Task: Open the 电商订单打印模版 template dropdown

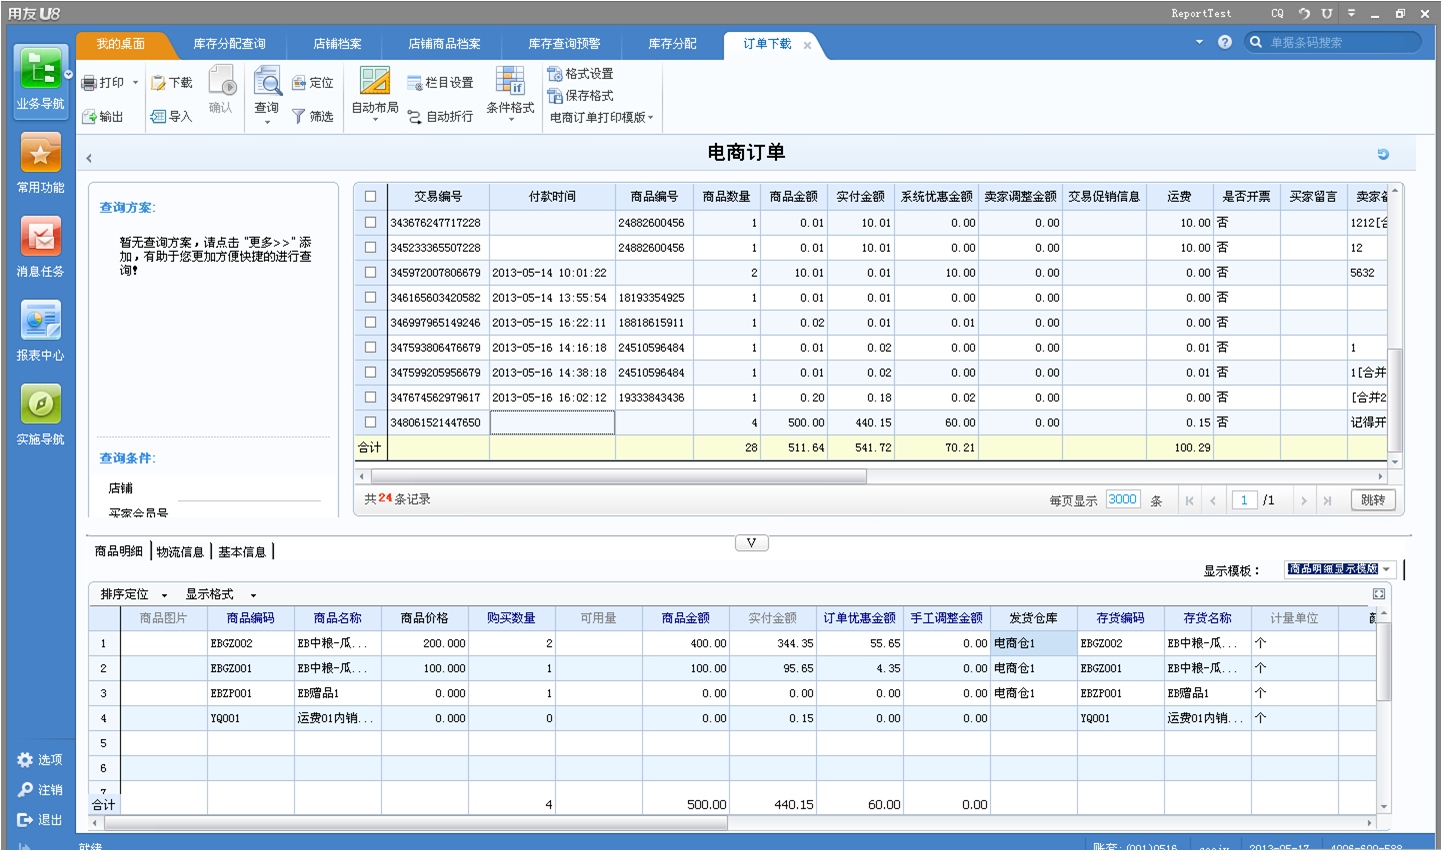Action: [x=601, y=118]
